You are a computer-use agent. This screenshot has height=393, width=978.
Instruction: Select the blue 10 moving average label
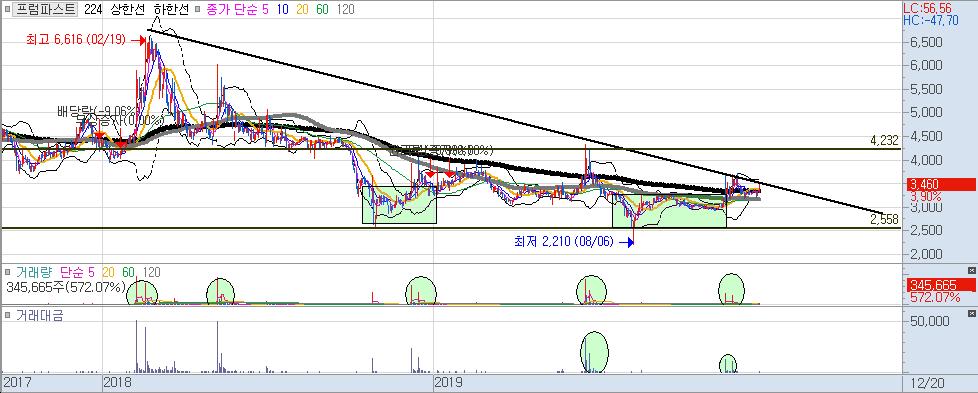(283, 9)
